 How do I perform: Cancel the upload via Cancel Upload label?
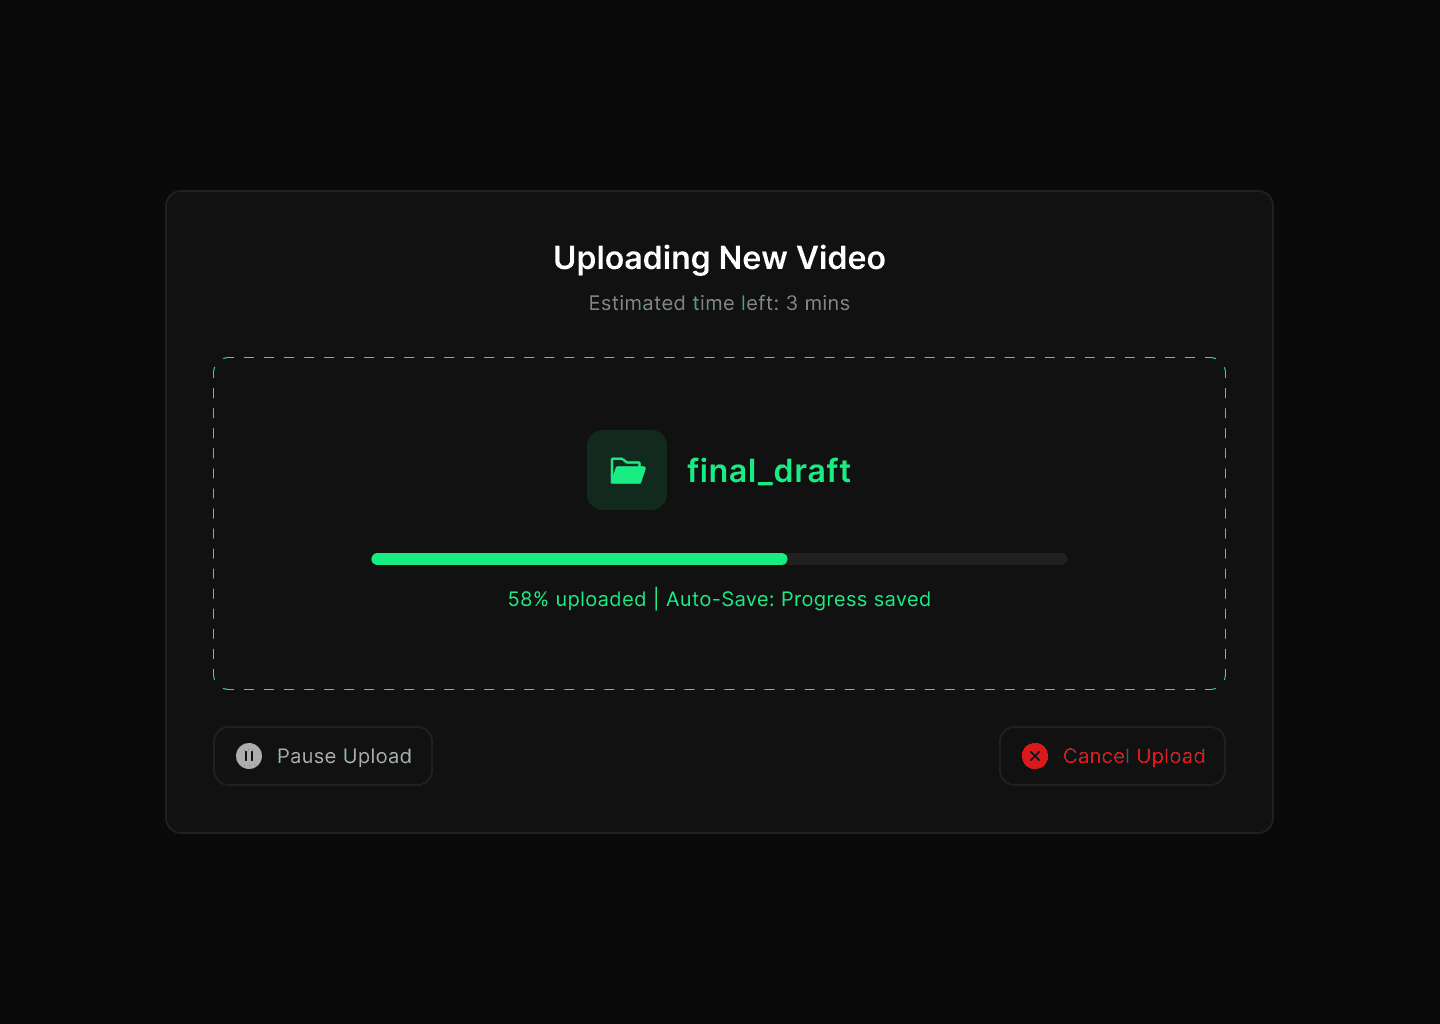click(x=1134, y=756)
